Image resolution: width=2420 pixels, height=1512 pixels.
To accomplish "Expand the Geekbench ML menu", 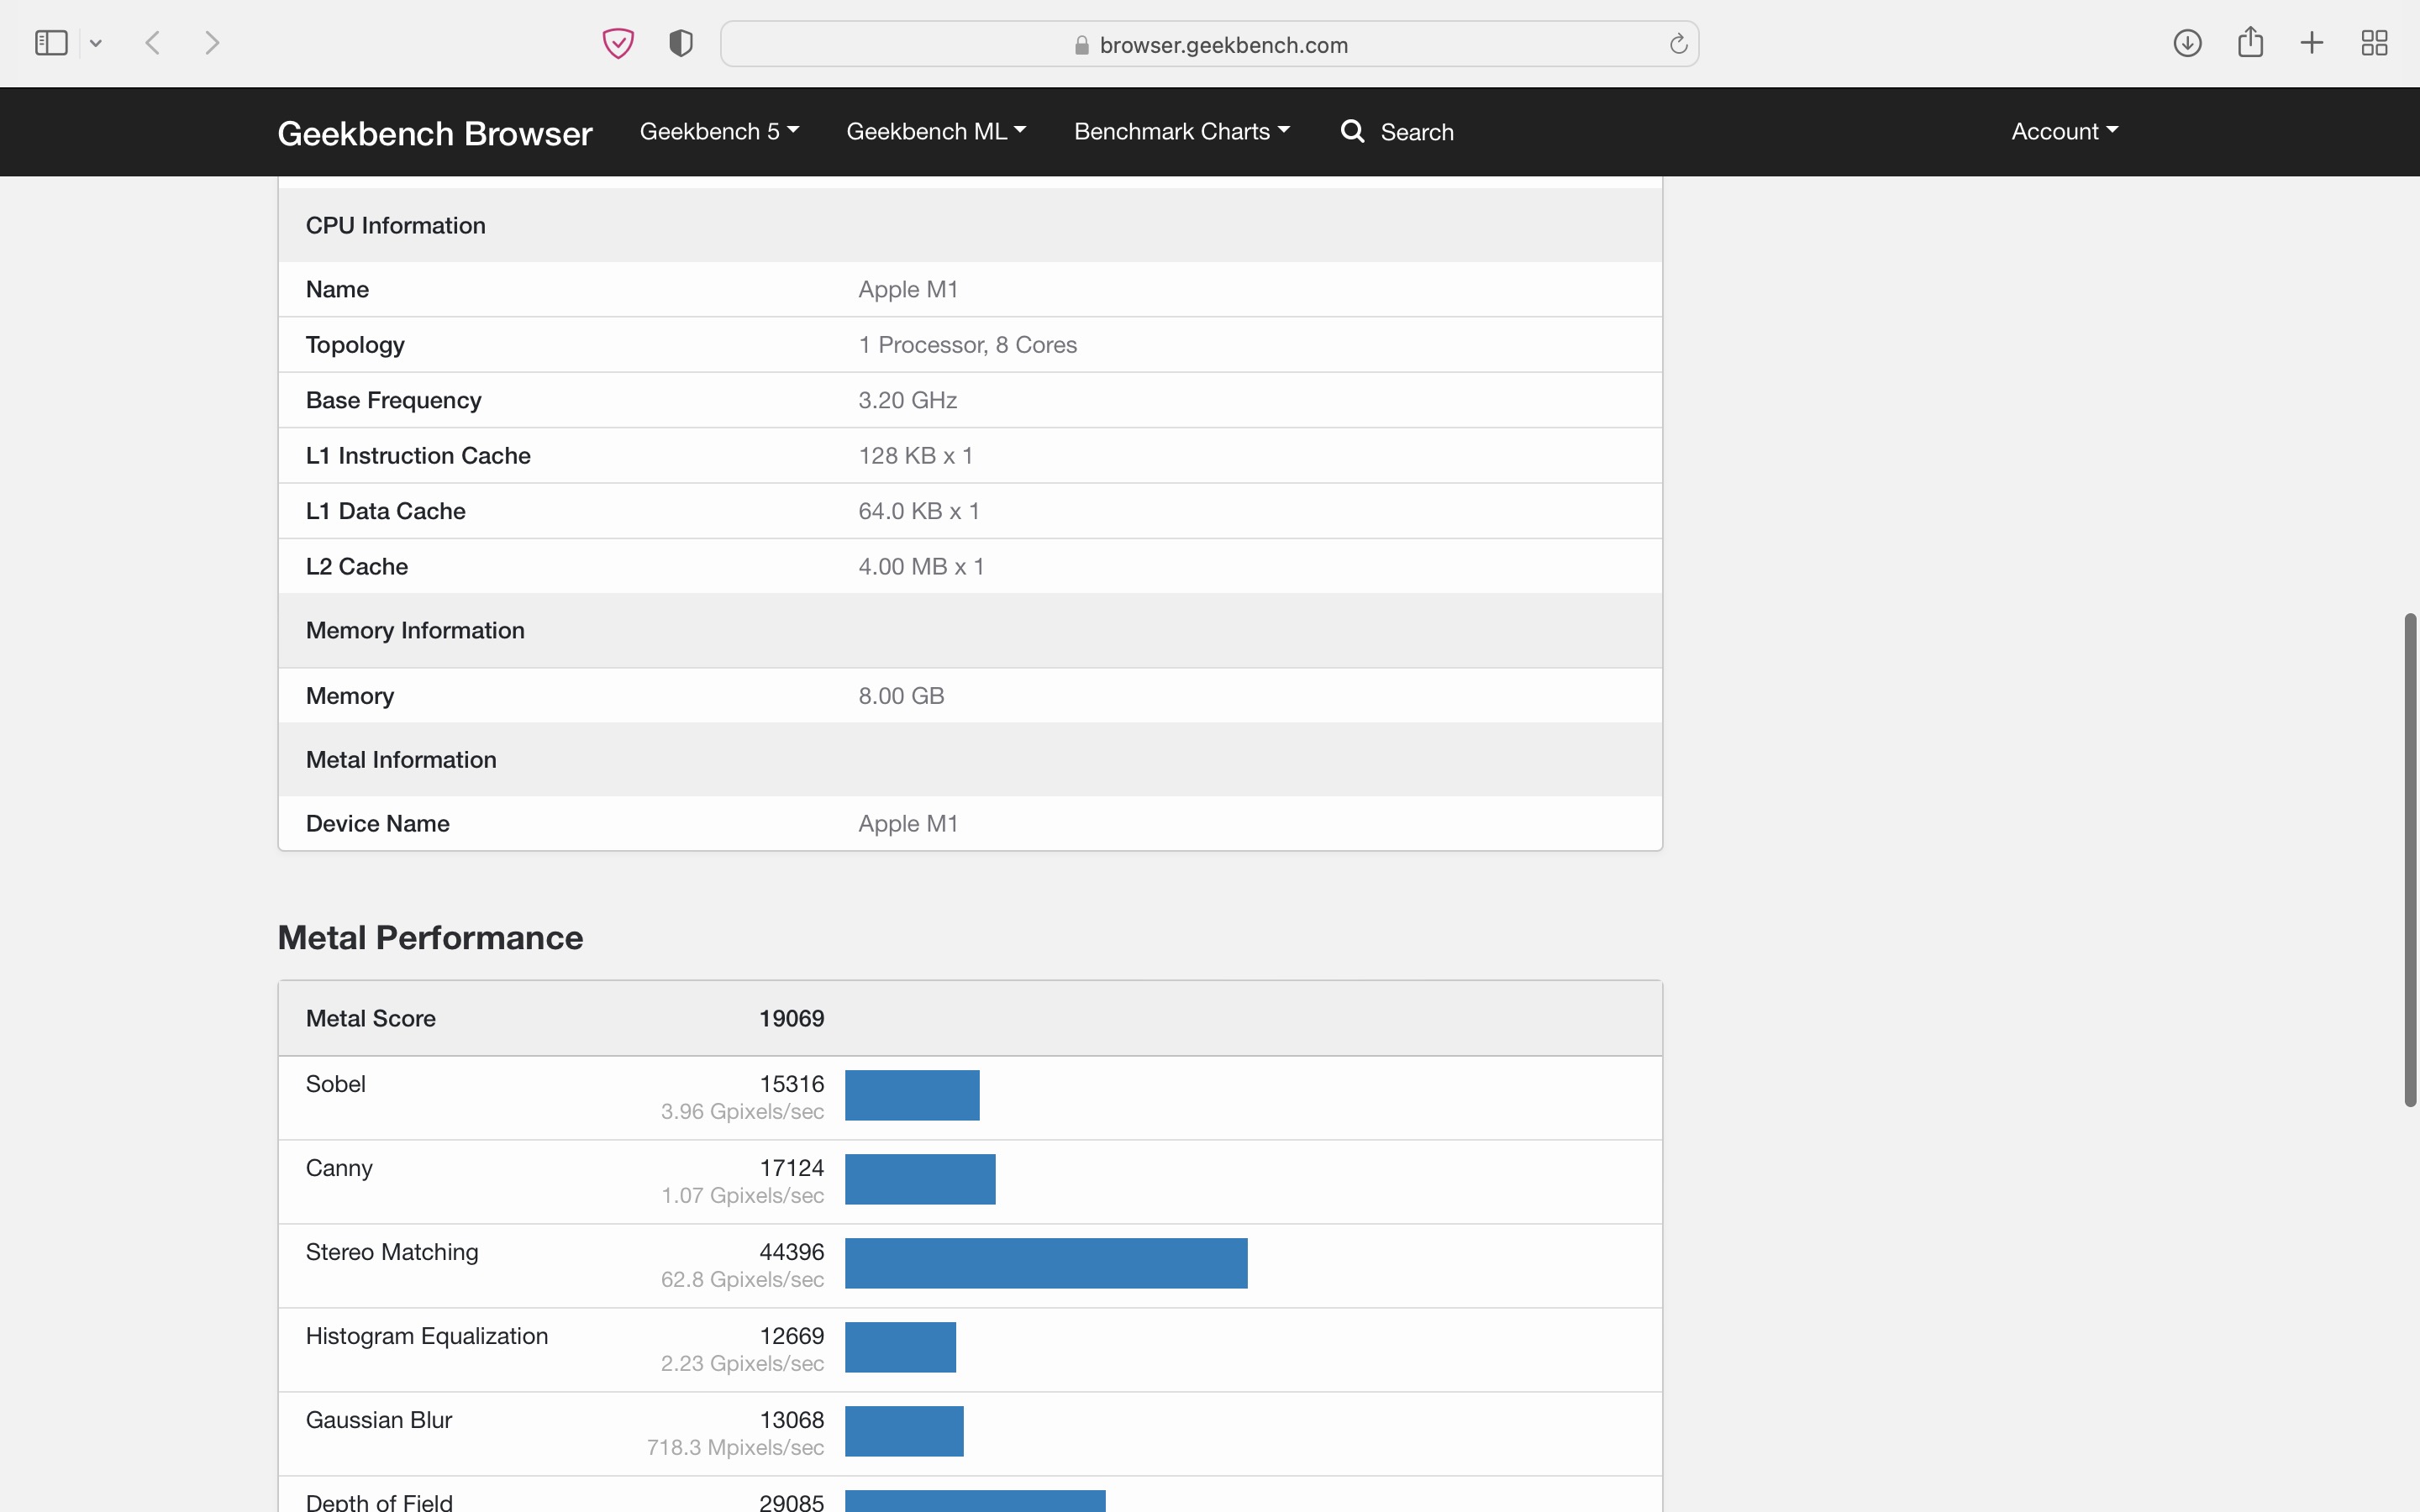I will click(x=935, y=132).
